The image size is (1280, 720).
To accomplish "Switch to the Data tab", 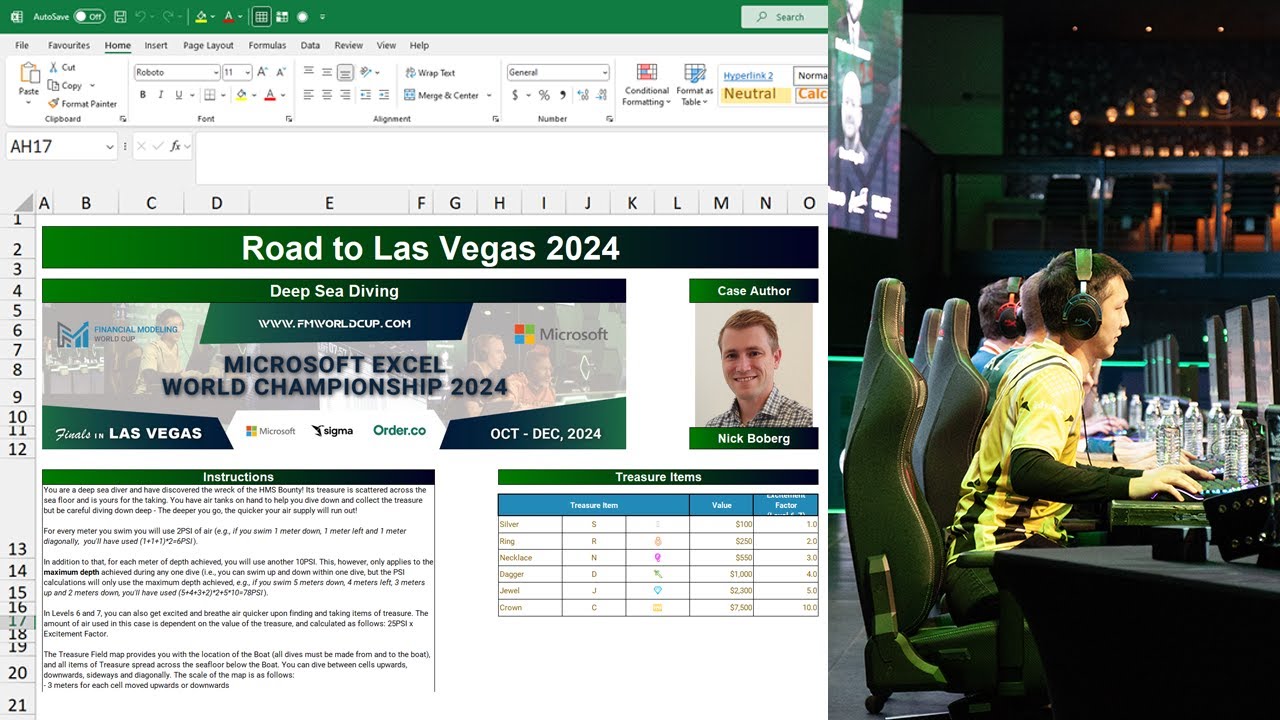I will [x=310, y=45].
